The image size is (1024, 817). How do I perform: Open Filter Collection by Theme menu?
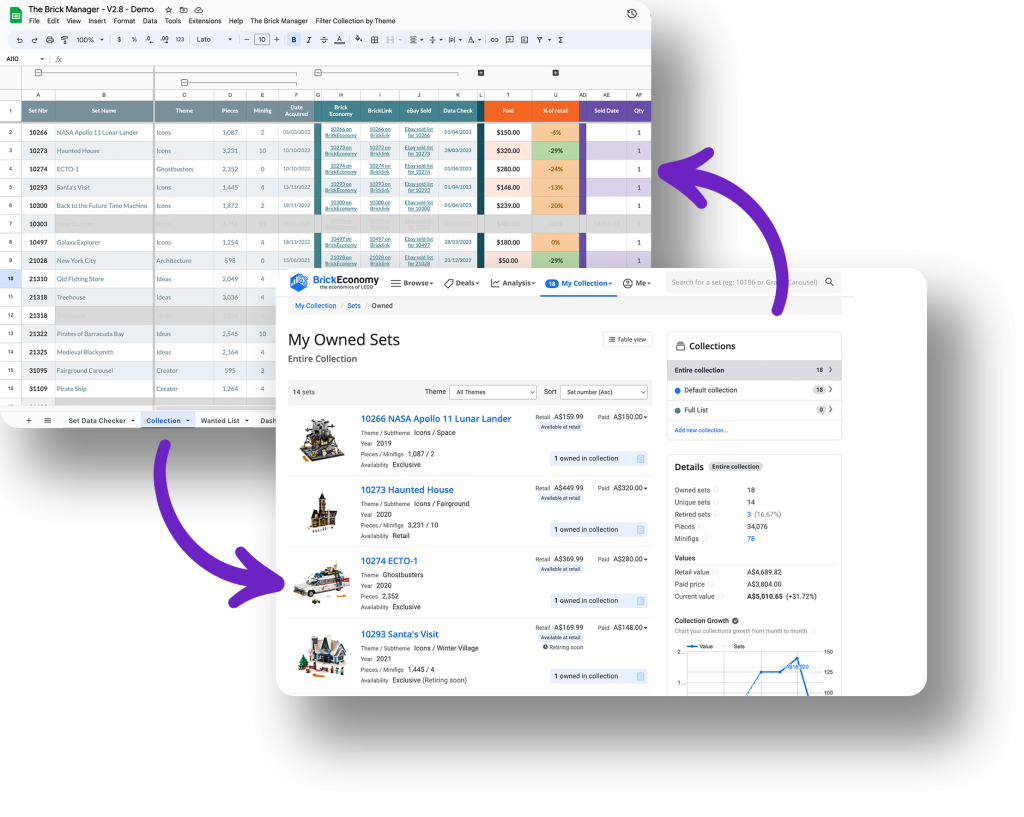point(355,21)
